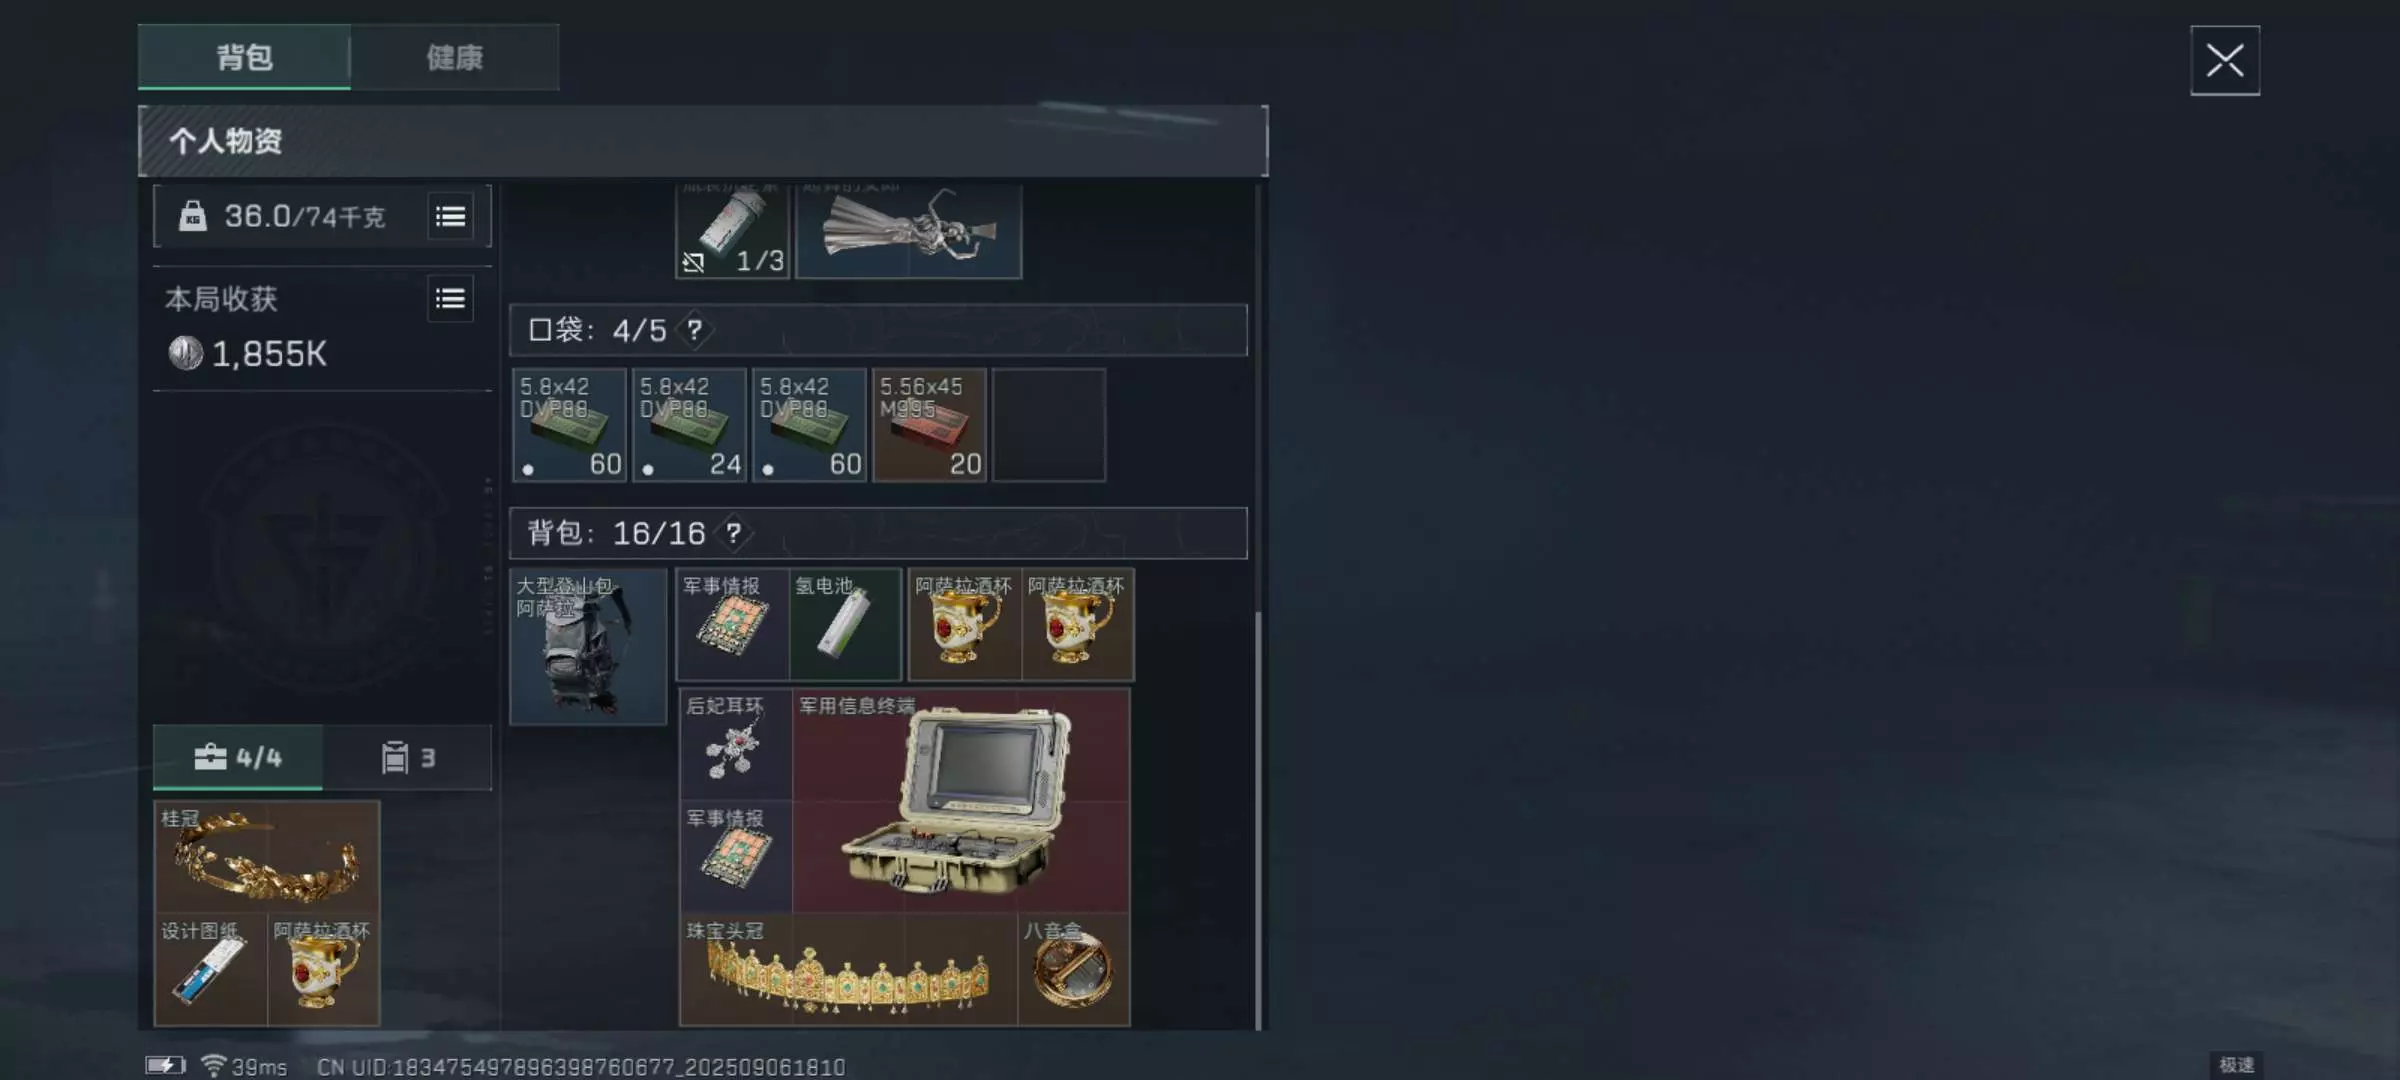Select the 桂冠 item in safe box
This screenshot has width=2400, height=1080.
pos(266,857)
